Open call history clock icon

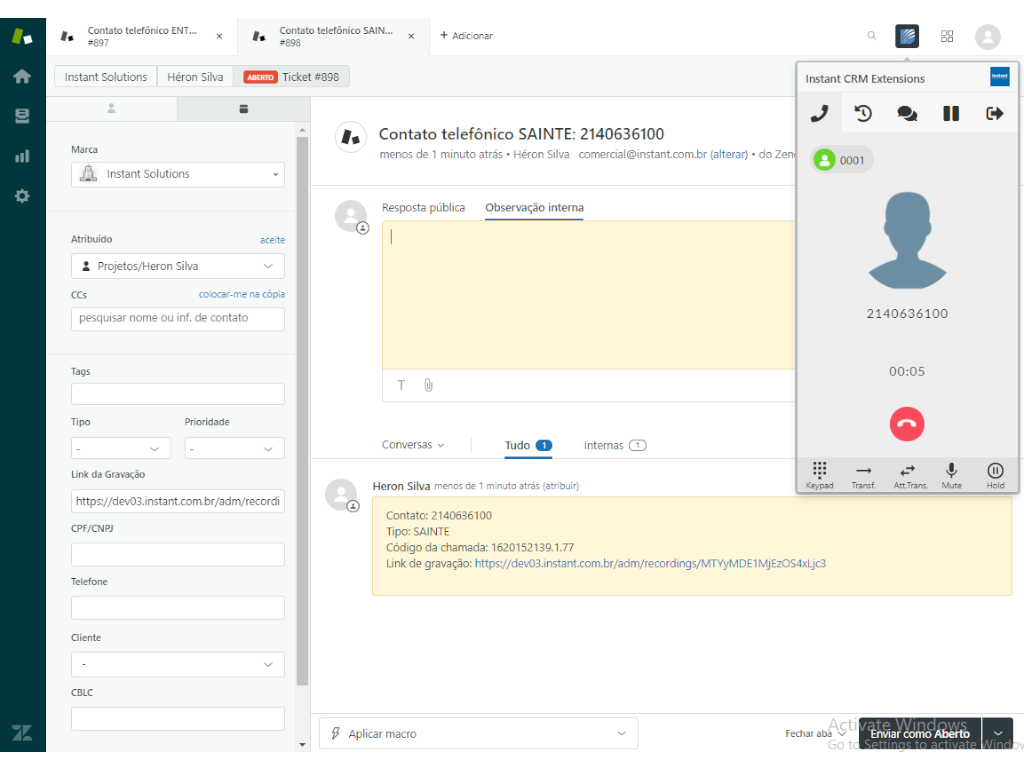point(863,114)
